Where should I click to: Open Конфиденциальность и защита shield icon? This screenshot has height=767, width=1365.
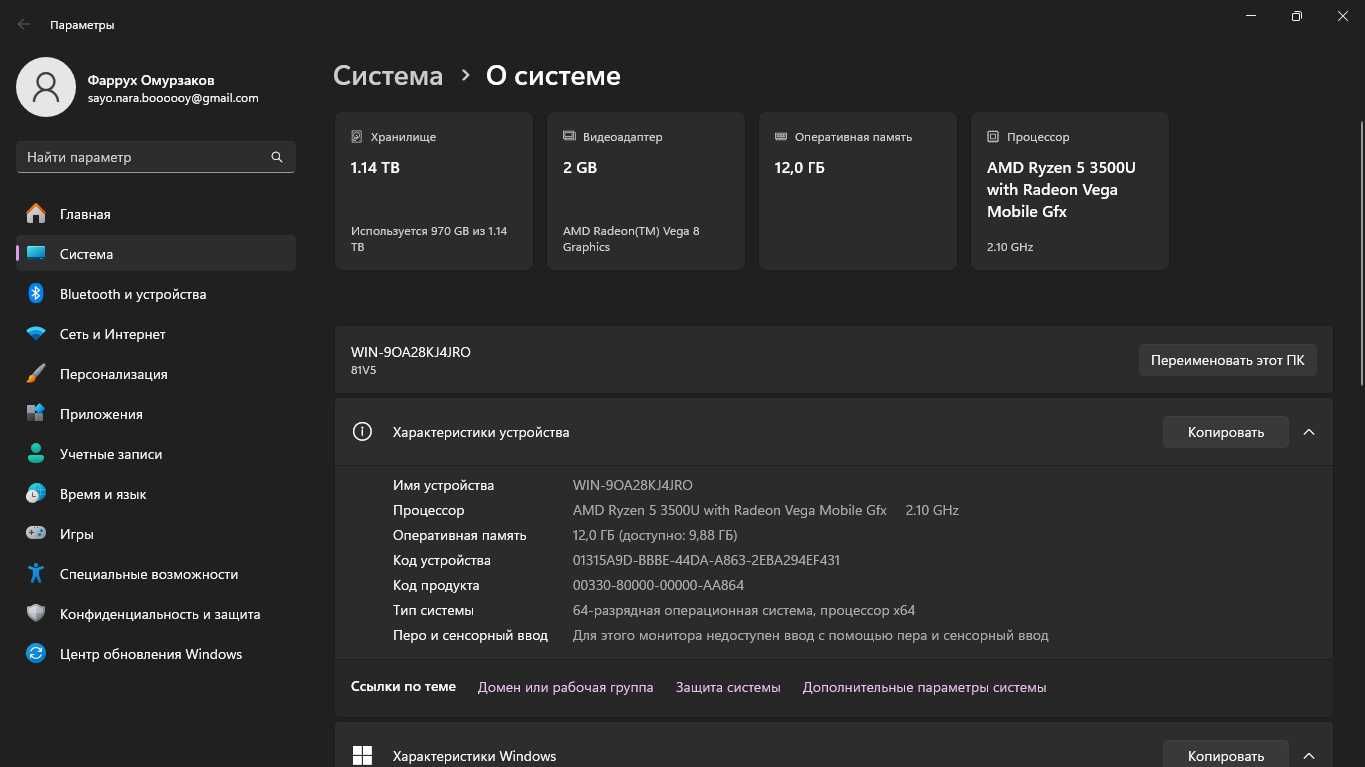(x=36, y=614)
